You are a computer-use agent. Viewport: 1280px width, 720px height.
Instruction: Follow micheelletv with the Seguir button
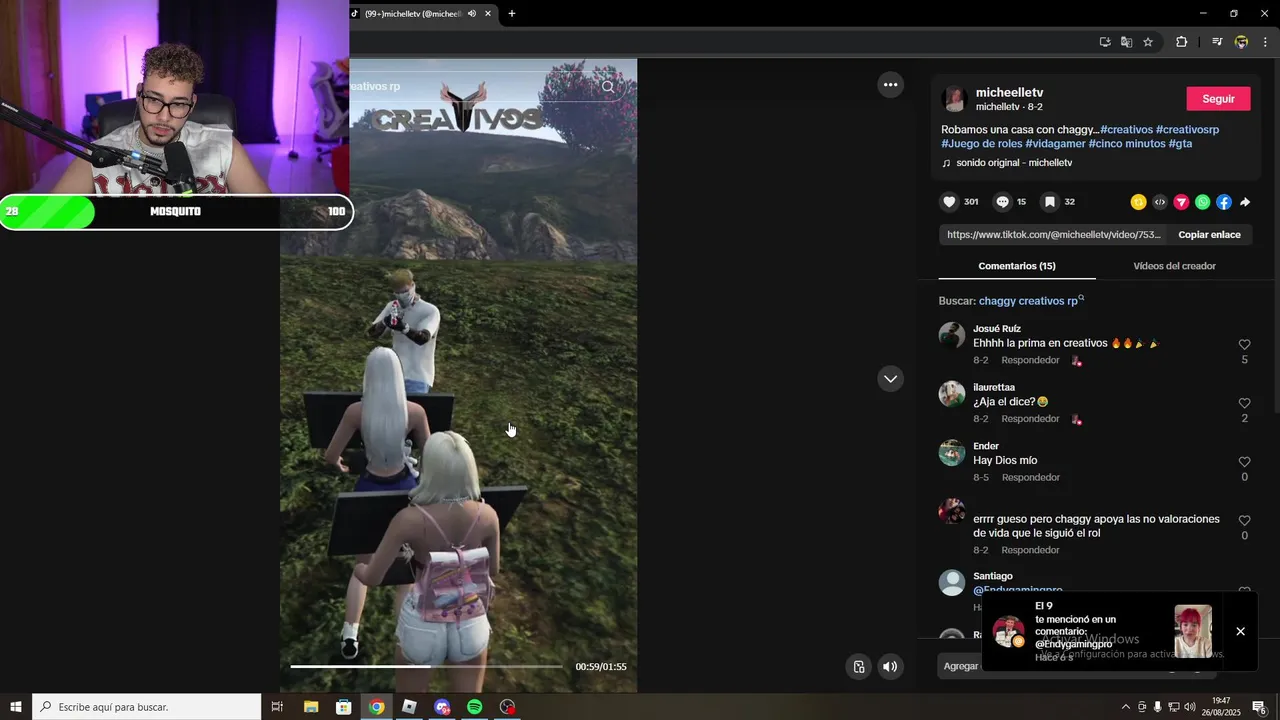click(1218, 99)
